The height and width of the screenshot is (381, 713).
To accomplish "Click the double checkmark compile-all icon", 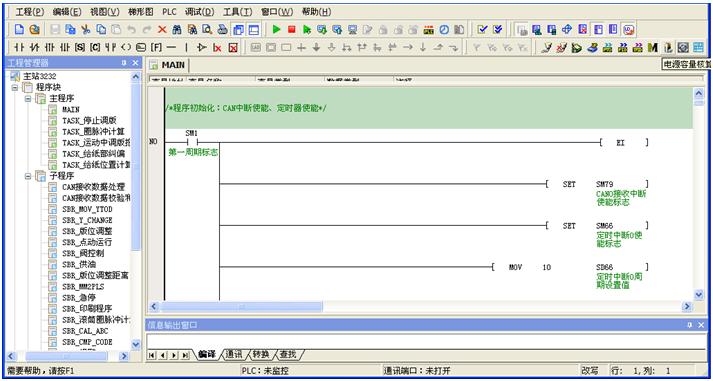I will [x=498, y=30].
